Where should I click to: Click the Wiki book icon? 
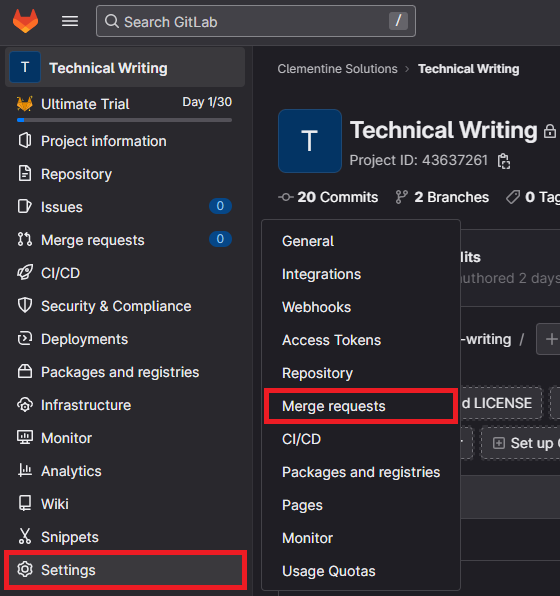coord(25,503)
